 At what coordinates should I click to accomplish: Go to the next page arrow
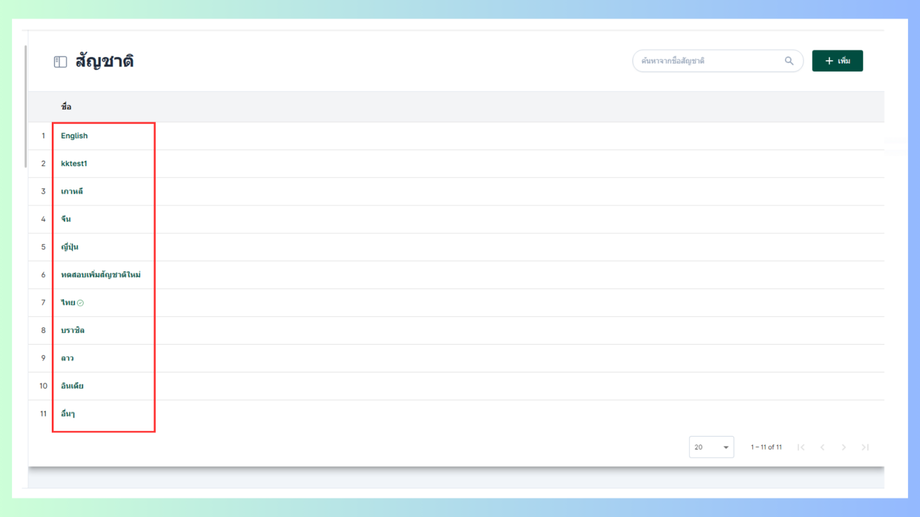point(844,447)
